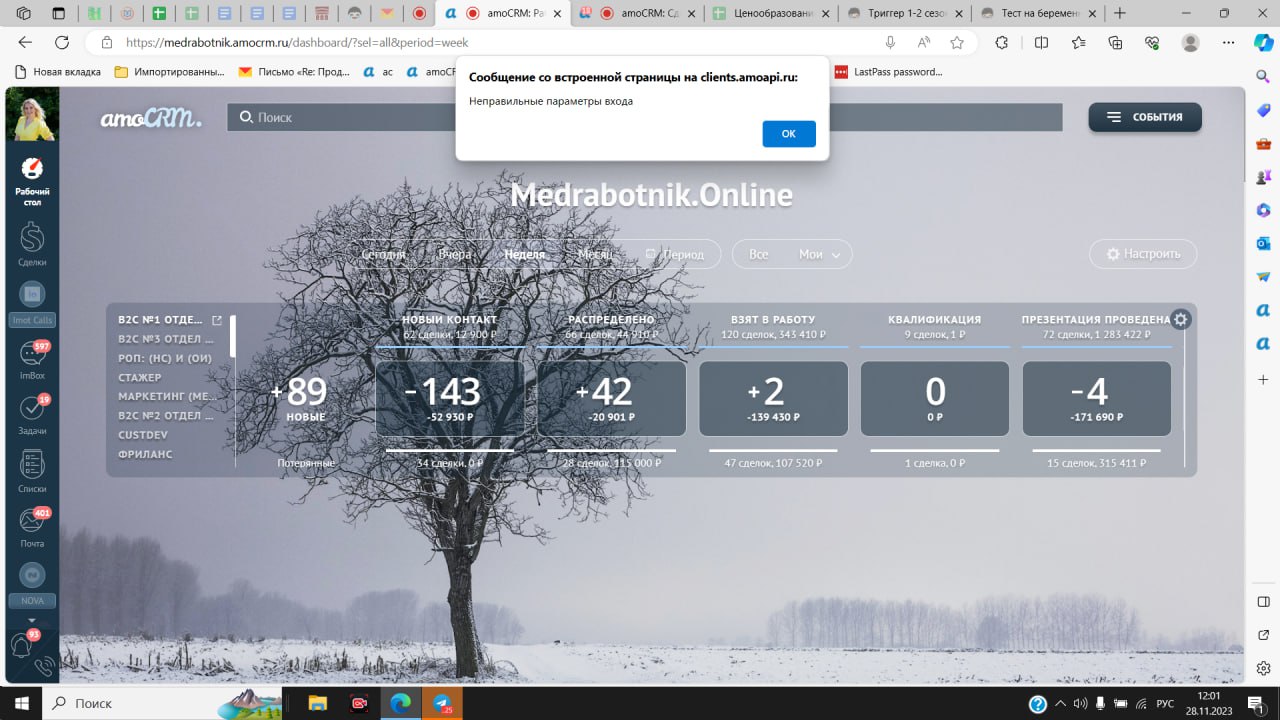Viewport: 1280px width, 720px height.
Task: Switch period filter to Месяц
Action: (x=595, y=254)
